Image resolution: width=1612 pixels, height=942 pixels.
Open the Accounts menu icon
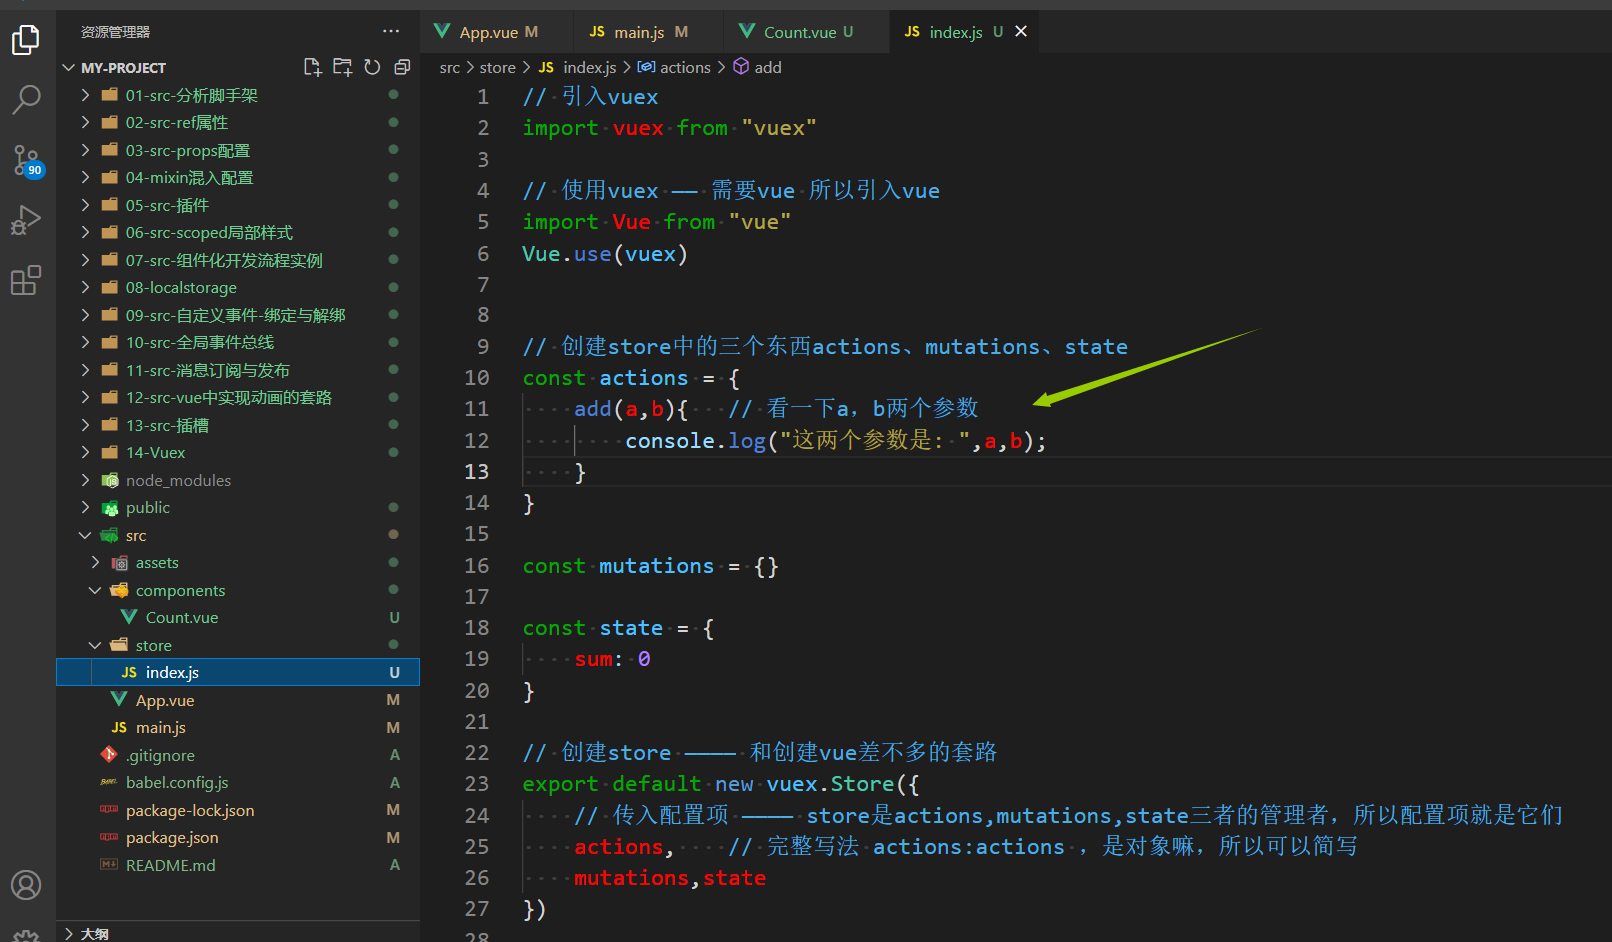(26, 885)
